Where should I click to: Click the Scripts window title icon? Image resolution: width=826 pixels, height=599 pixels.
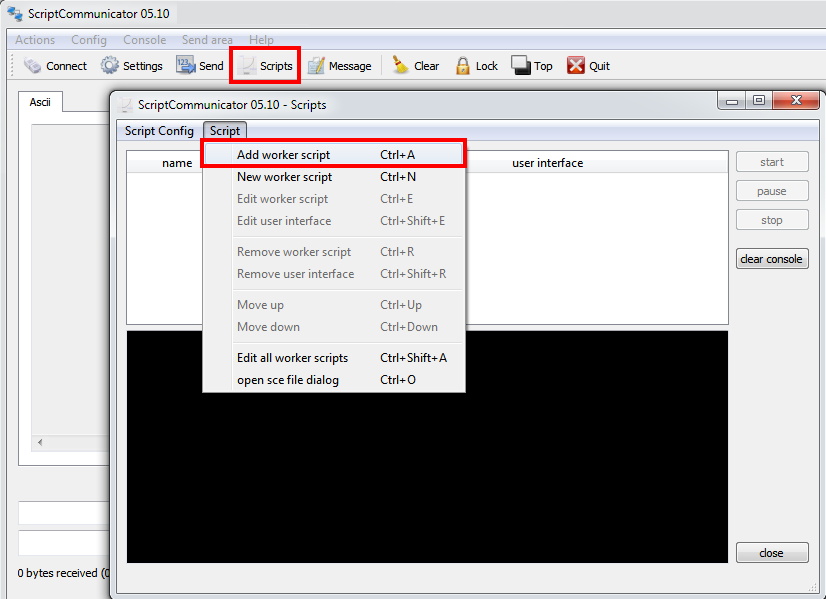click(x=126, y=105)
